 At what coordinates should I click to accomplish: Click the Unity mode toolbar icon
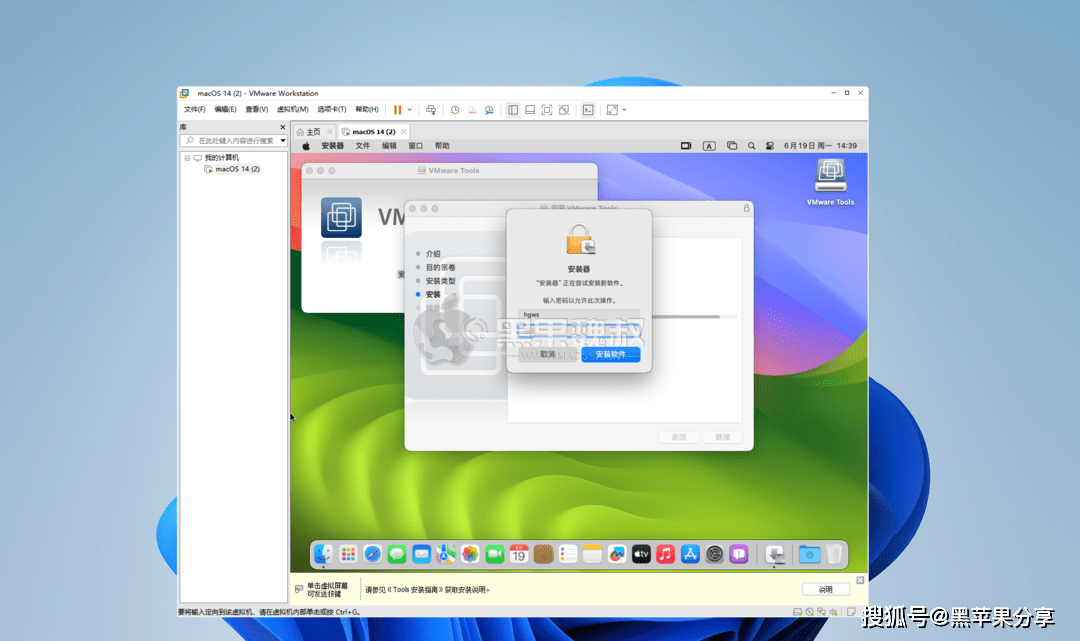tap(564, 110)
